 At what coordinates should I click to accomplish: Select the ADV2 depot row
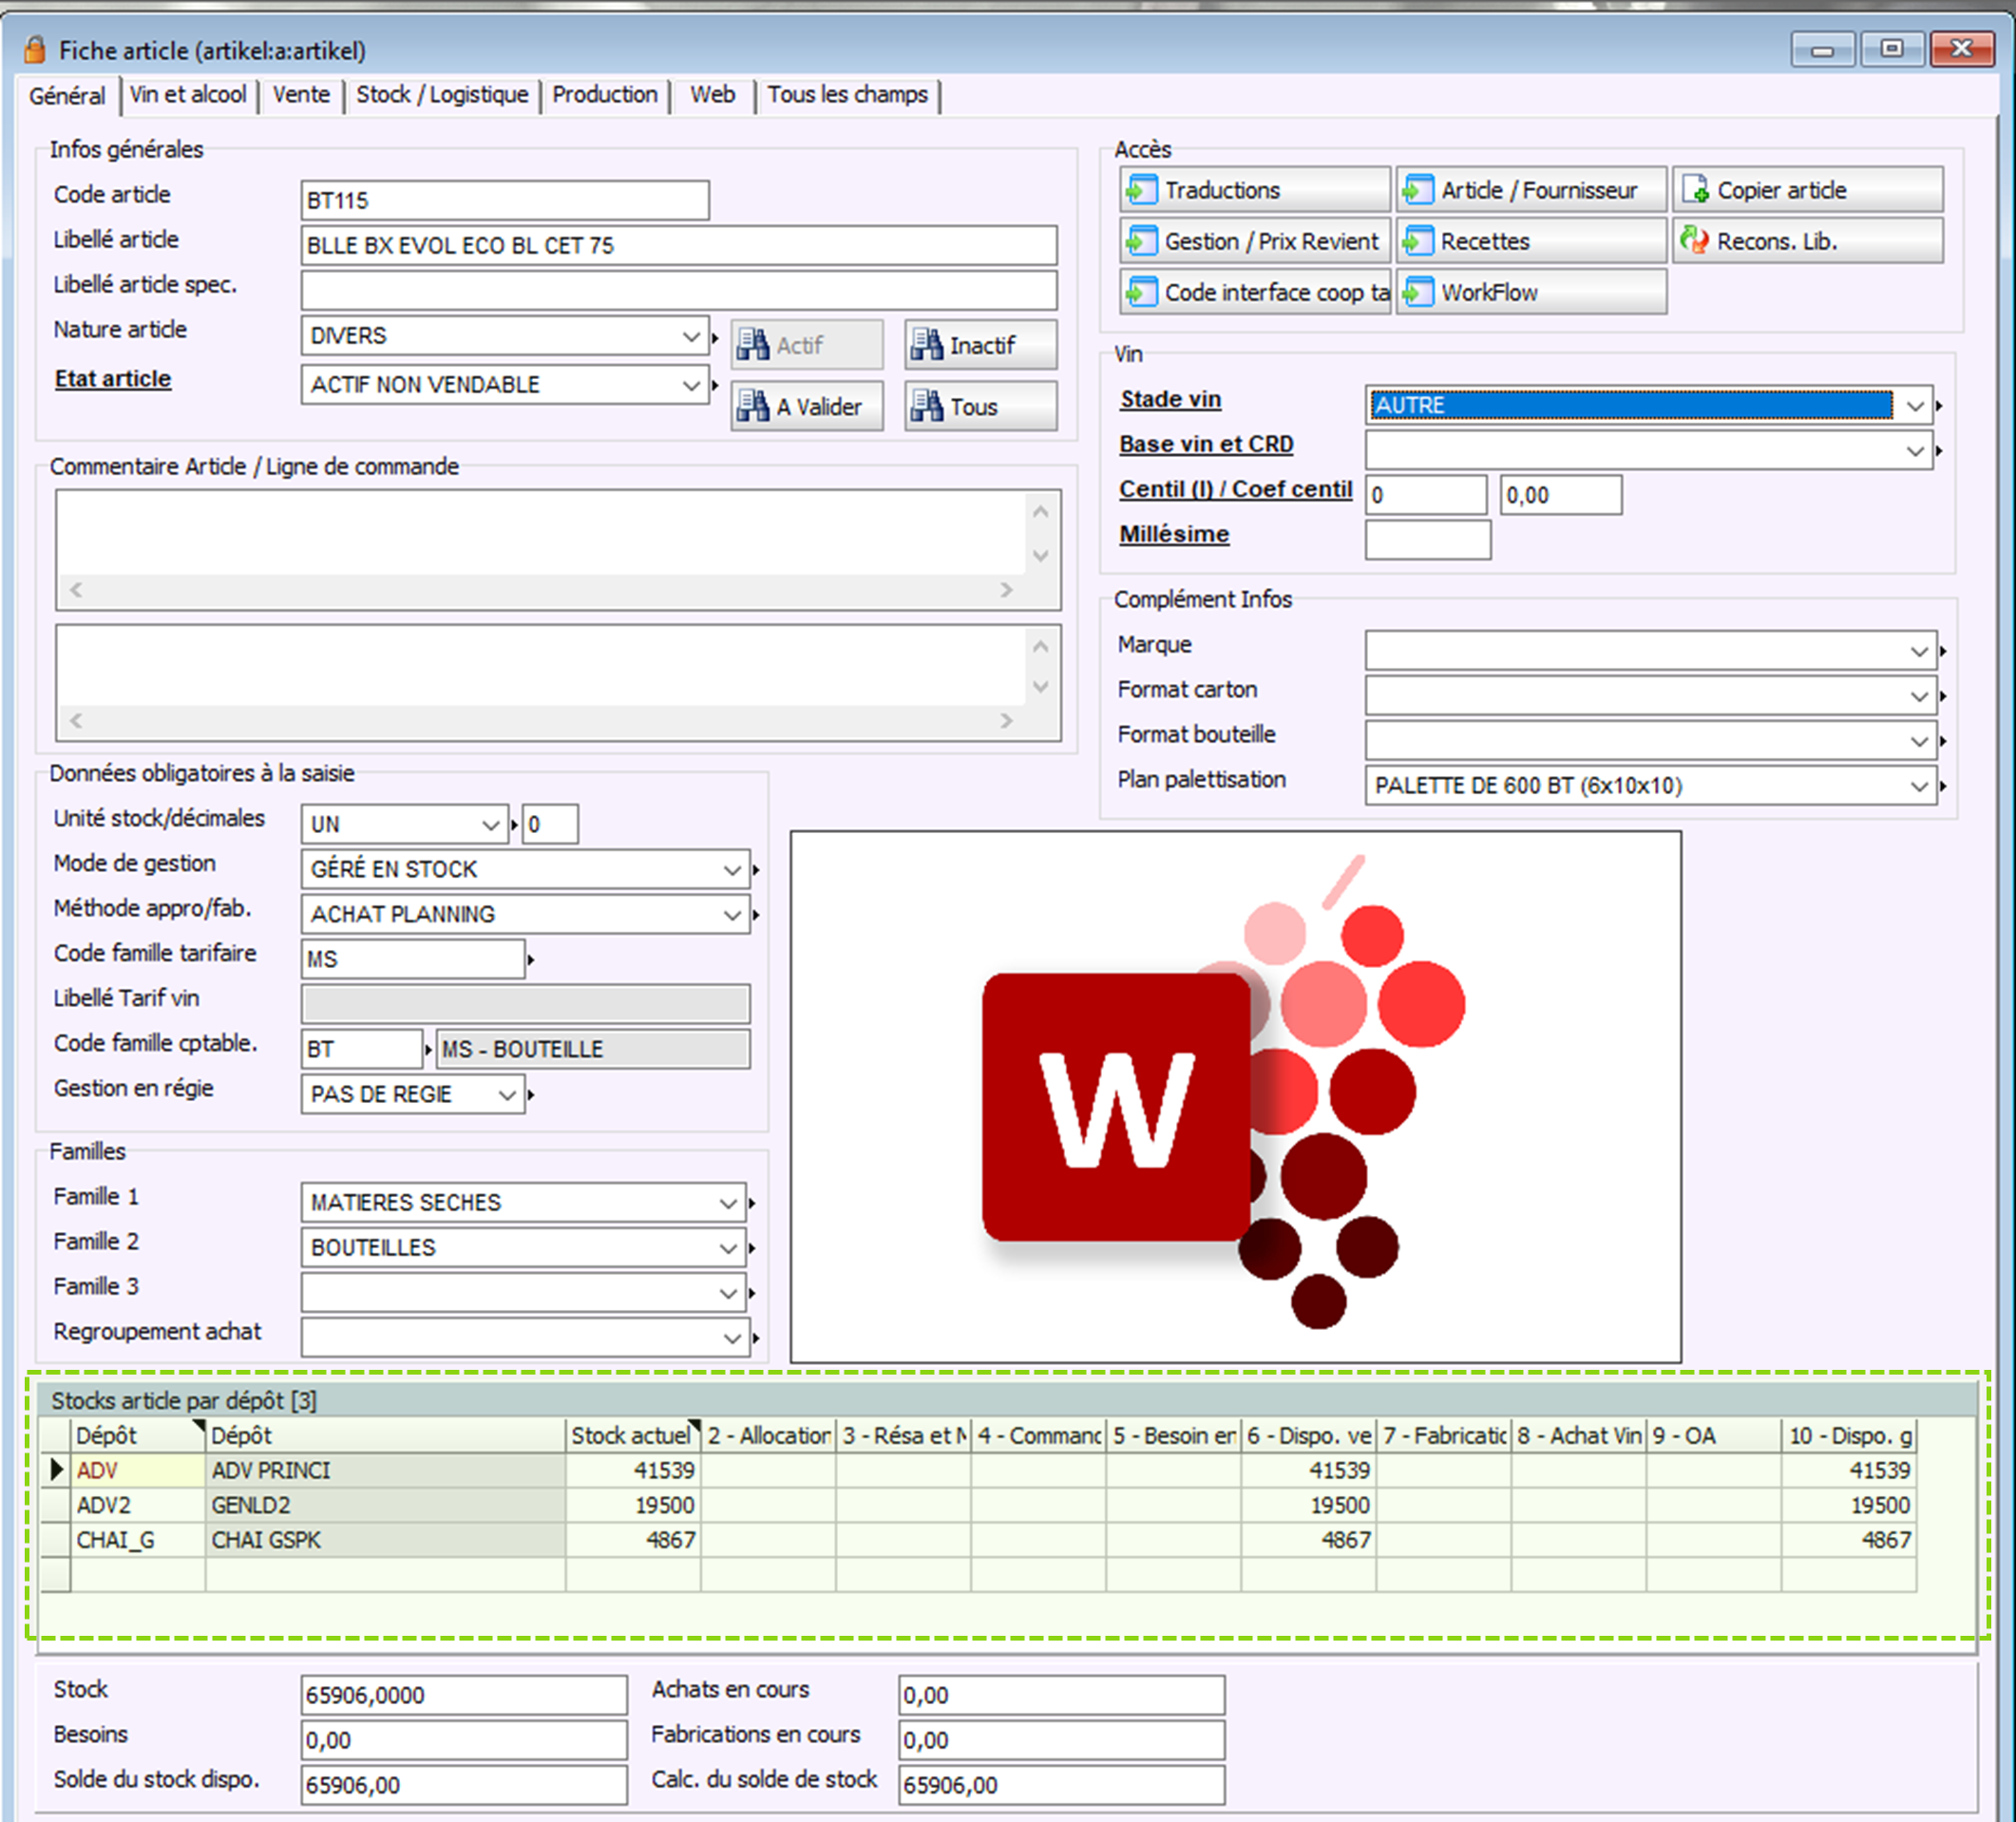104,1505
